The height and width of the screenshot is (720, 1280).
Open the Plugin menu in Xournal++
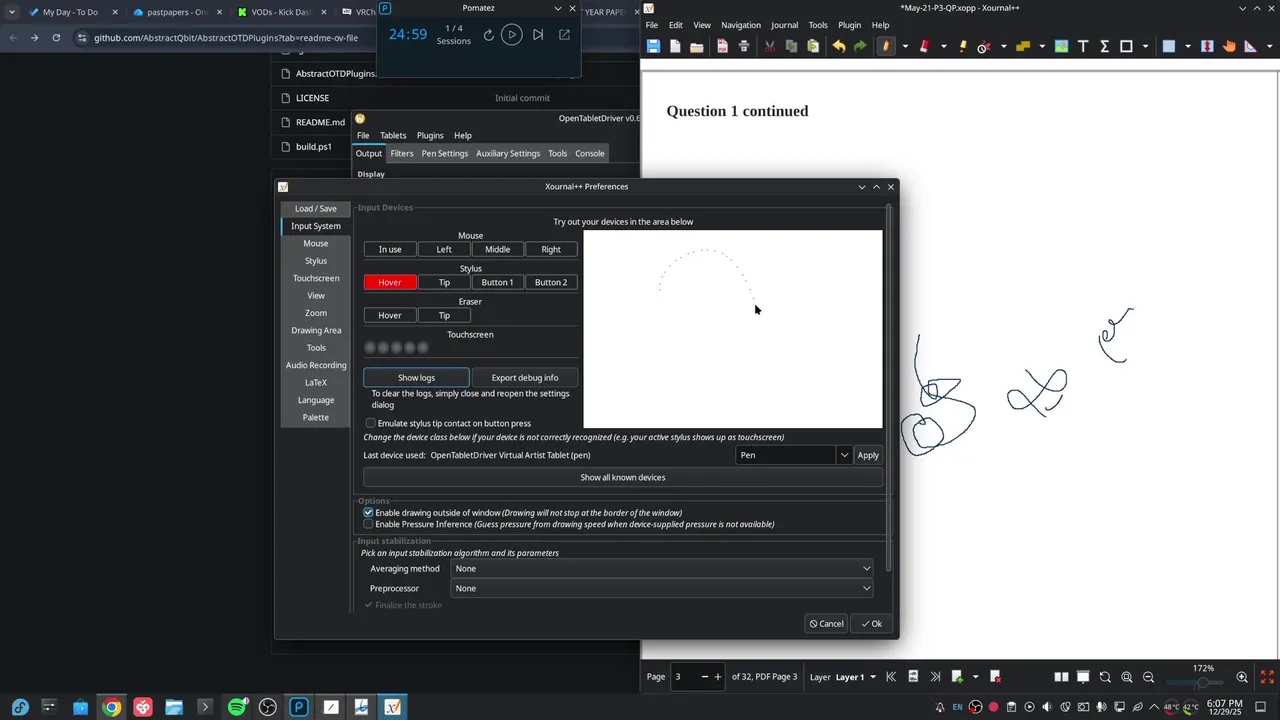pyautogui.click(x=849, y=25)
